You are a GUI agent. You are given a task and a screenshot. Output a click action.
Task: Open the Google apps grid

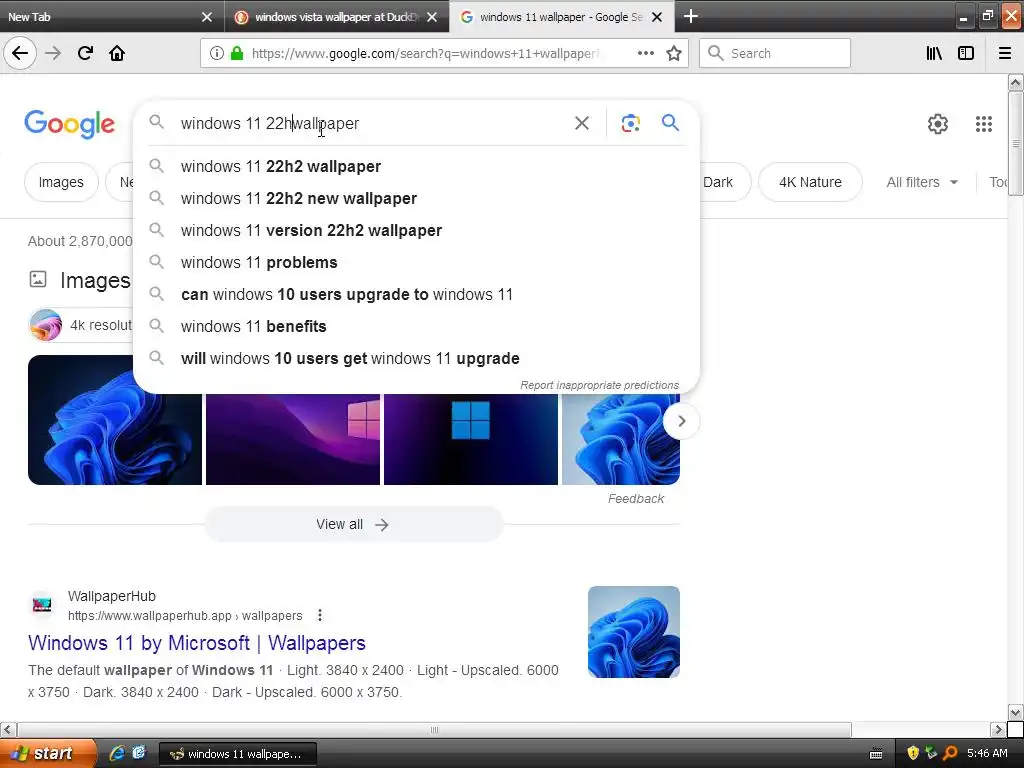(x=984, y=123)
